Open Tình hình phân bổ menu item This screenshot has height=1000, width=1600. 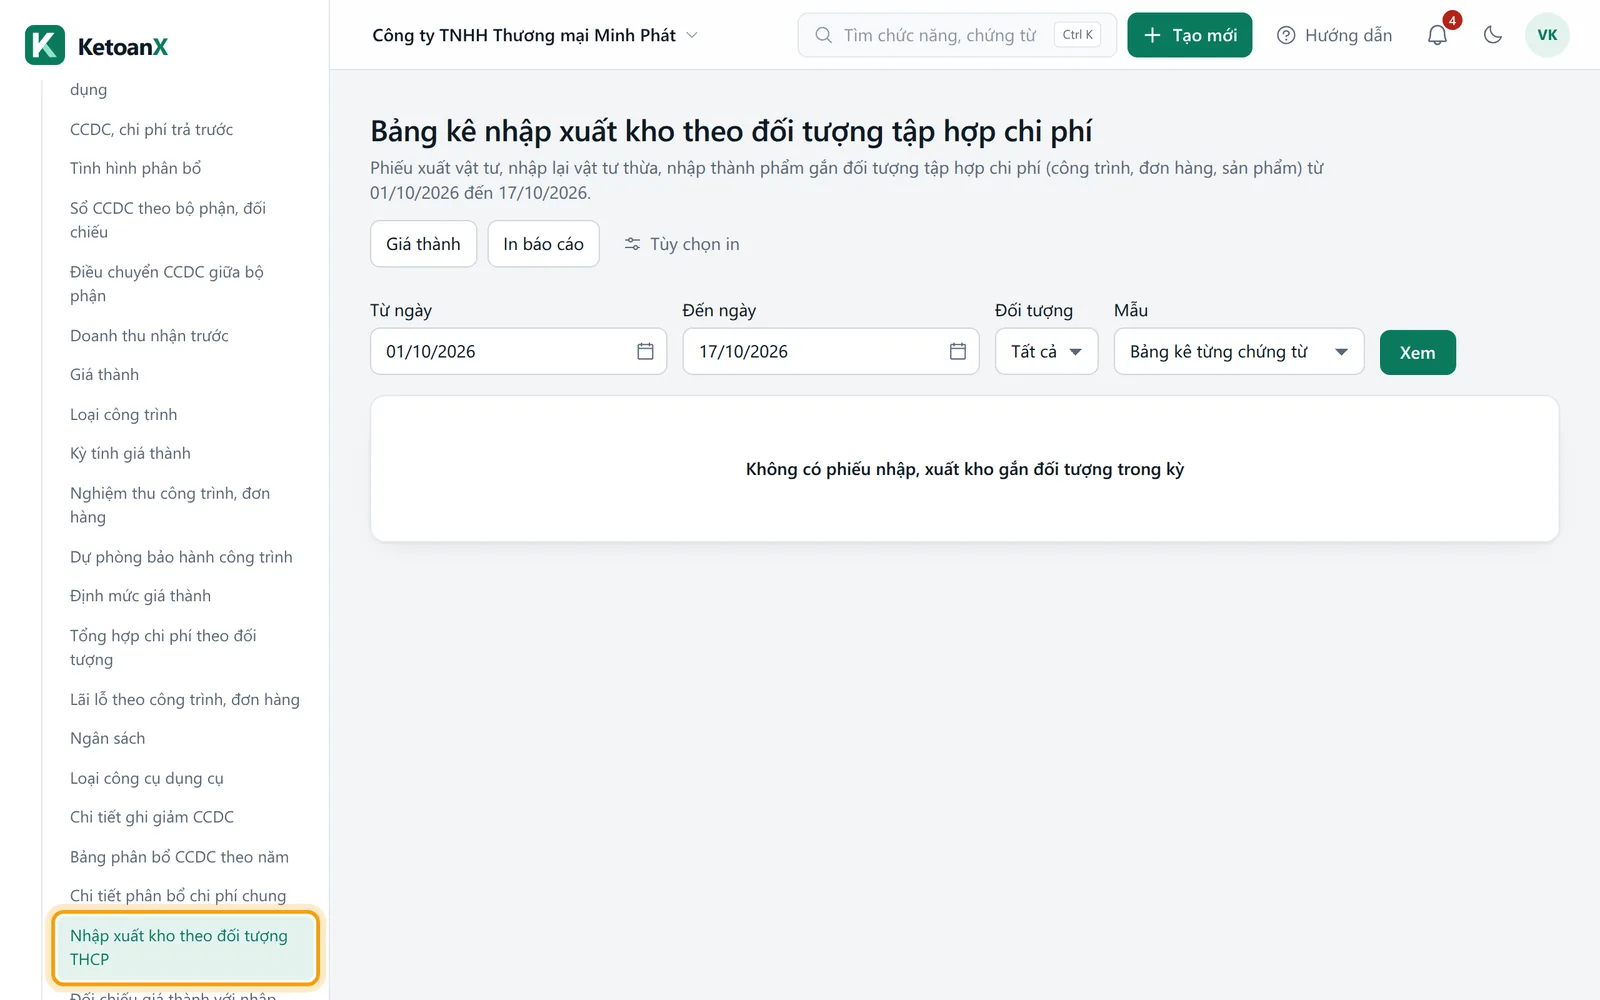pos(135,168)
